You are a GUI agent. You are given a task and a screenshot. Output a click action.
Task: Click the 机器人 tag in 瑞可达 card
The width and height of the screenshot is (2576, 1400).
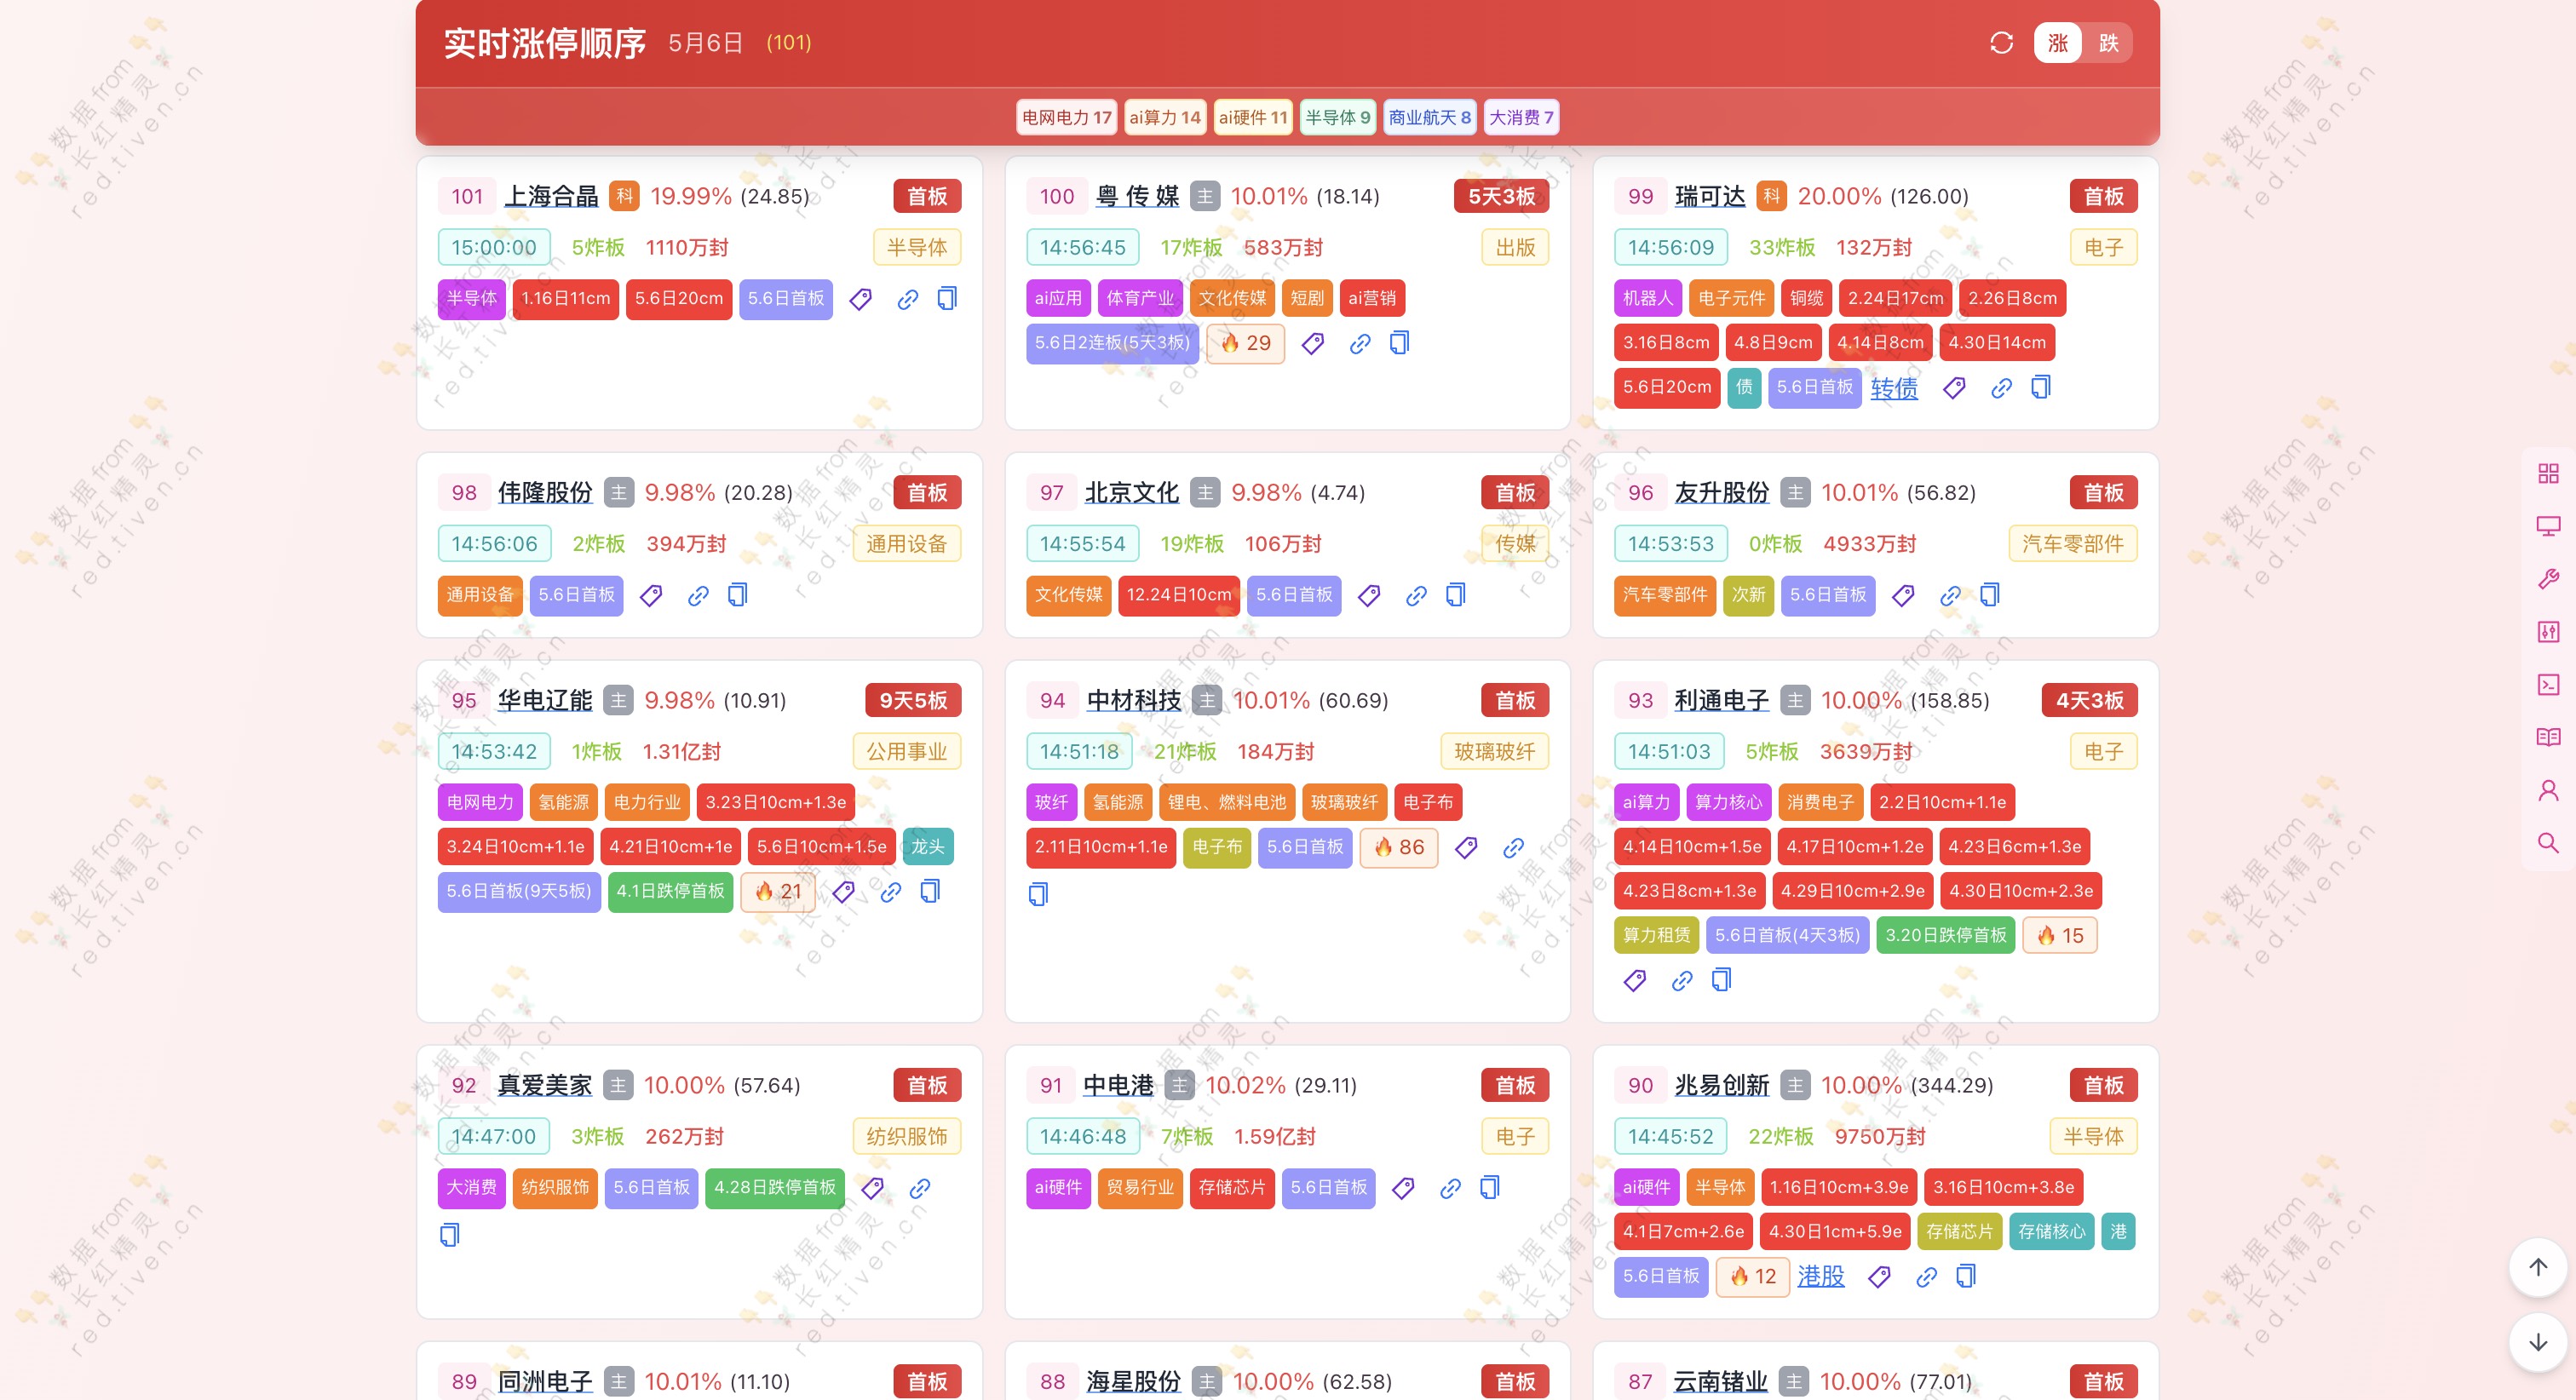pyautogui.click(x=1648, y=299)
